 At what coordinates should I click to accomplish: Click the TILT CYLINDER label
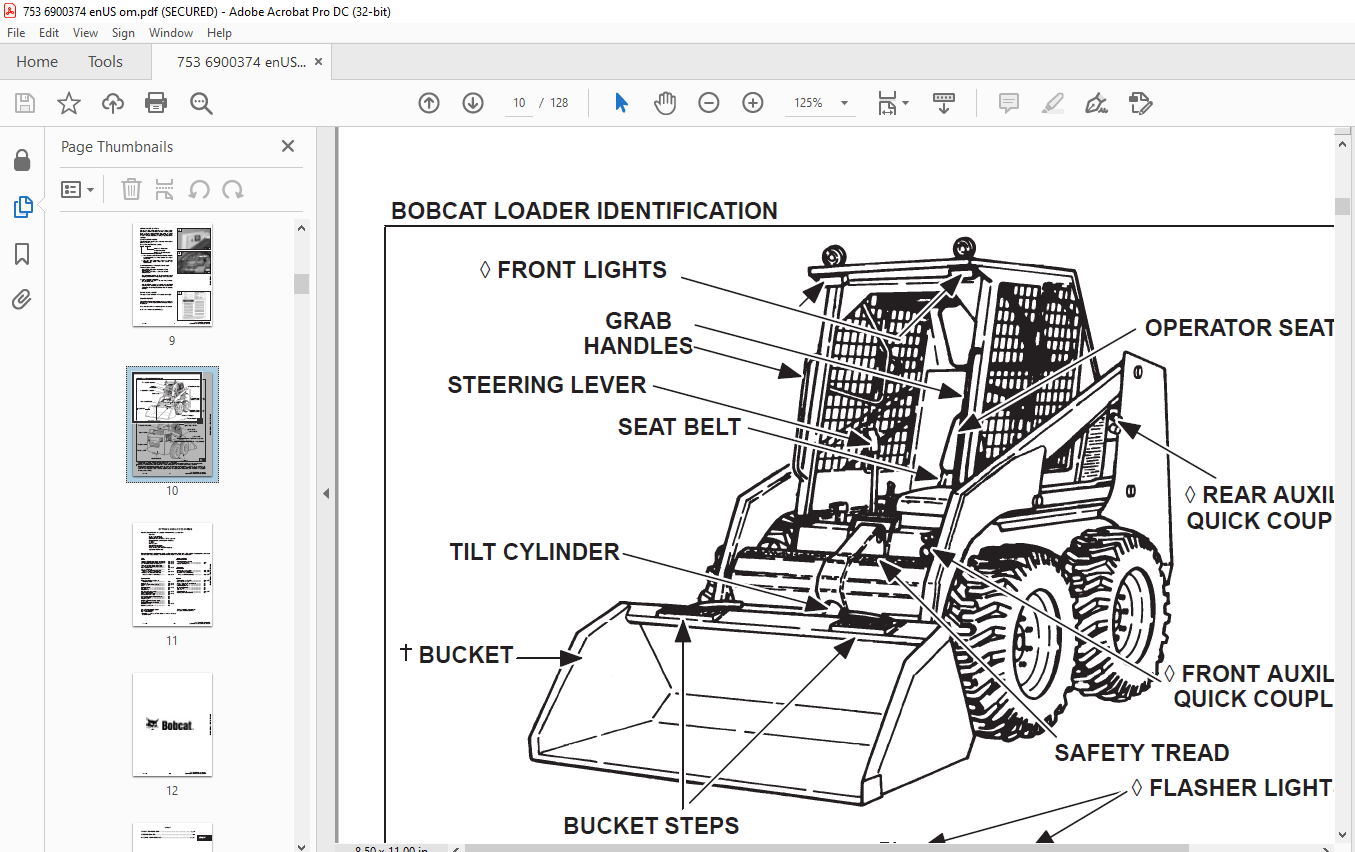pyautogui.click(x=534, y=552)
